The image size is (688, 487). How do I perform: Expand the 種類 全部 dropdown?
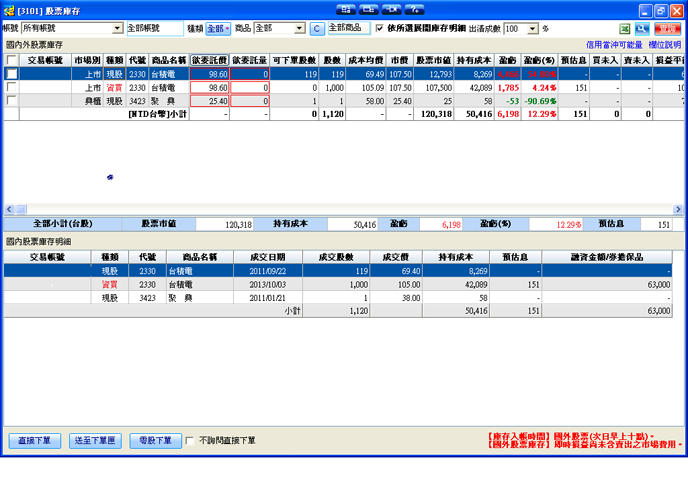coord(226,29)
